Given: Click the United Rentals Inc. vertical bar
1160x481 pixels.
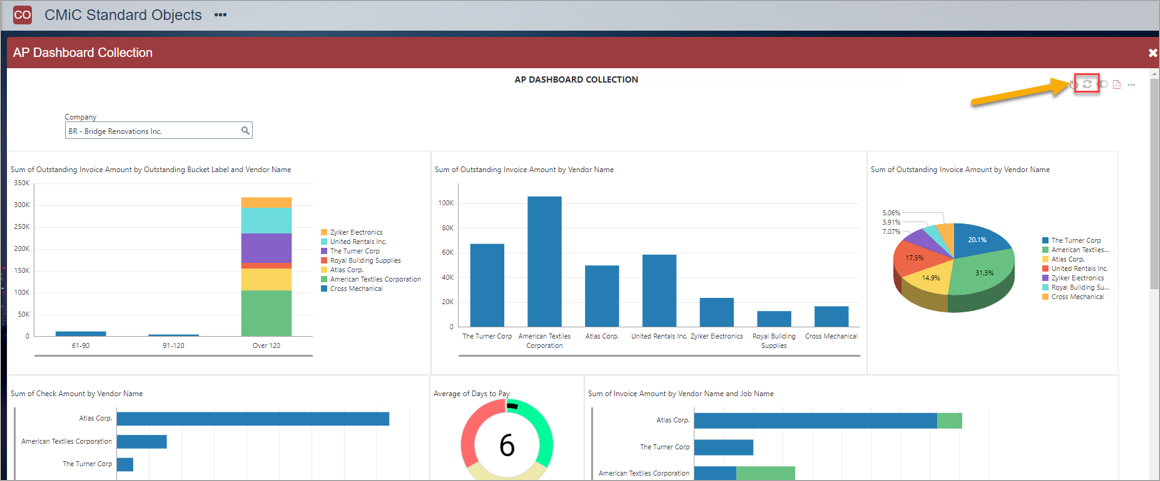Looking at the screenshot, I should 659,290.
